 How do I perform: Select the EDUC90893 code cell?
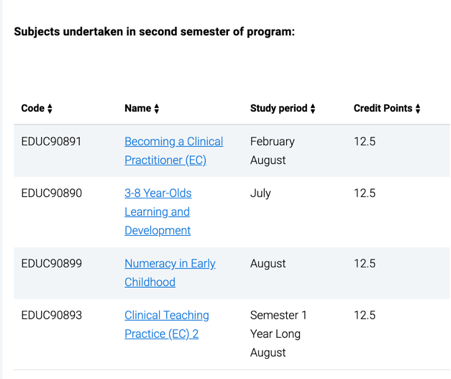pyautogui.click(x=51, y=315)
